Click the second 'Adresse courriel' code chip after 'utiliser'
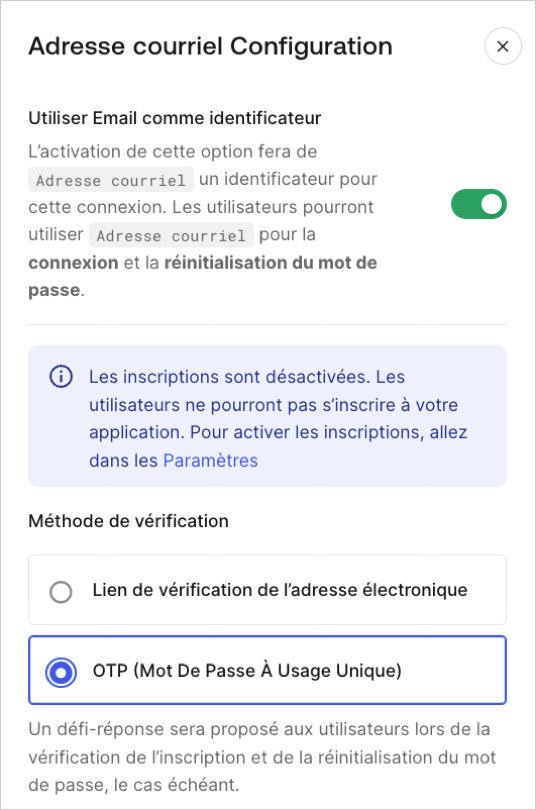 pyautogui.click(x=171, y=235)
